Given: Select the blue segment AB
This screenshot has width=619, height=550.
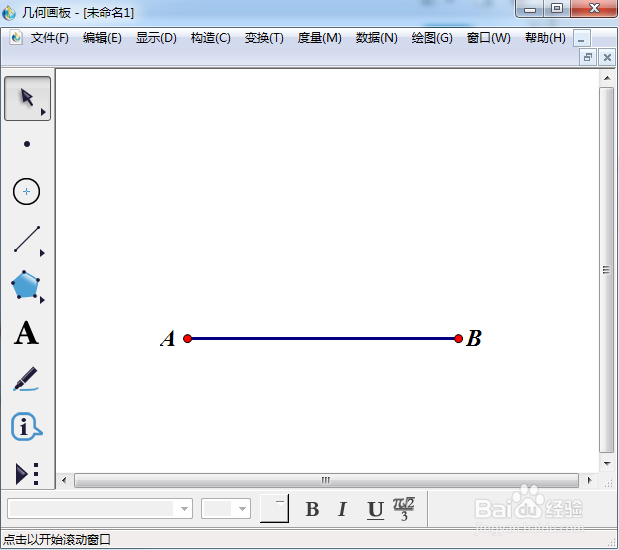Looking at the screenshot, I should pyautogui.click(x=323, y=338).
